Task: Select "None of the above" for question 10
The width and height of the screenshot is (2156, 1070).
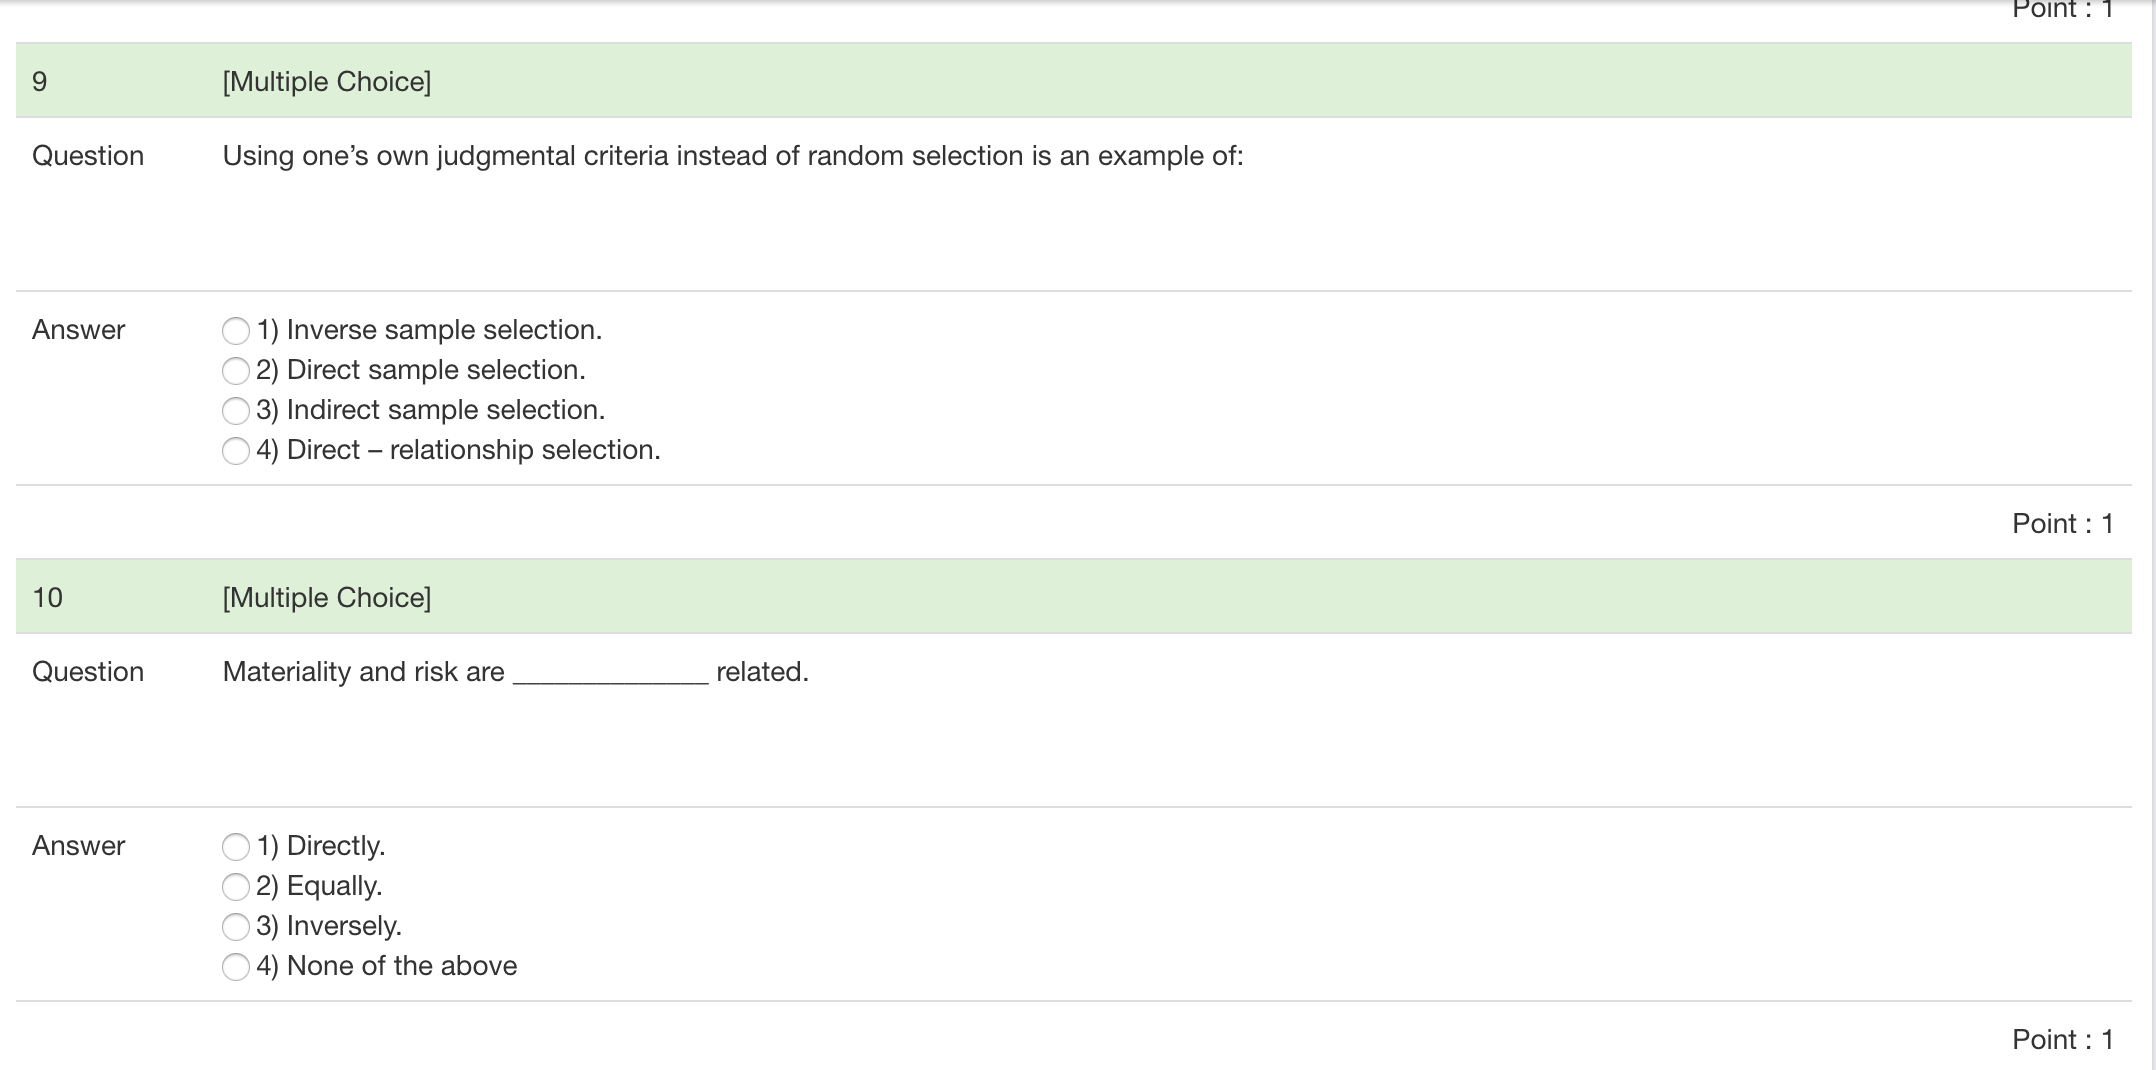Action: coord(236,965)
